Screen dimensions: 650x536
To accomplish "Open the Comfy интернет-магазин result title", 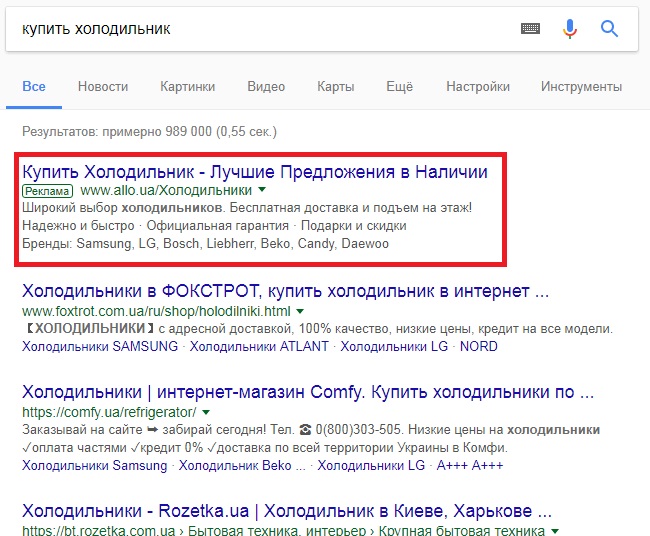I will pos(308,392).
